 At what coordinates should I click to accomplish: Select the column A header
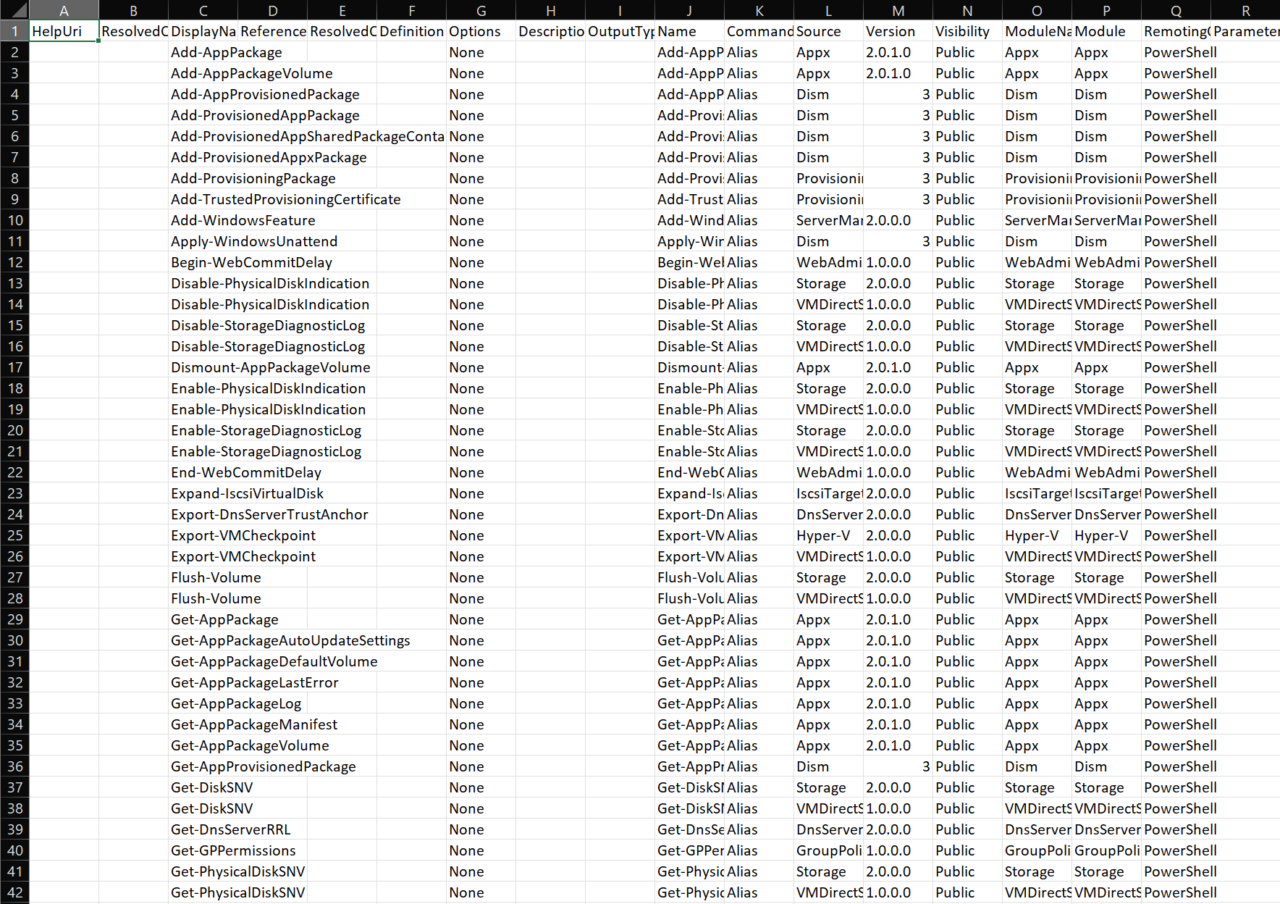(63, 10)
